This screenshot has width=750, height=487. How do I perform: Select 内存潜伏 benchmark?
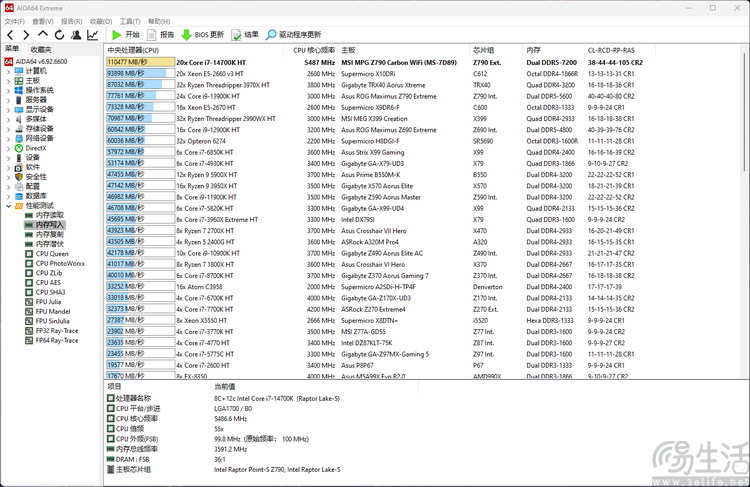coord(50,244)
